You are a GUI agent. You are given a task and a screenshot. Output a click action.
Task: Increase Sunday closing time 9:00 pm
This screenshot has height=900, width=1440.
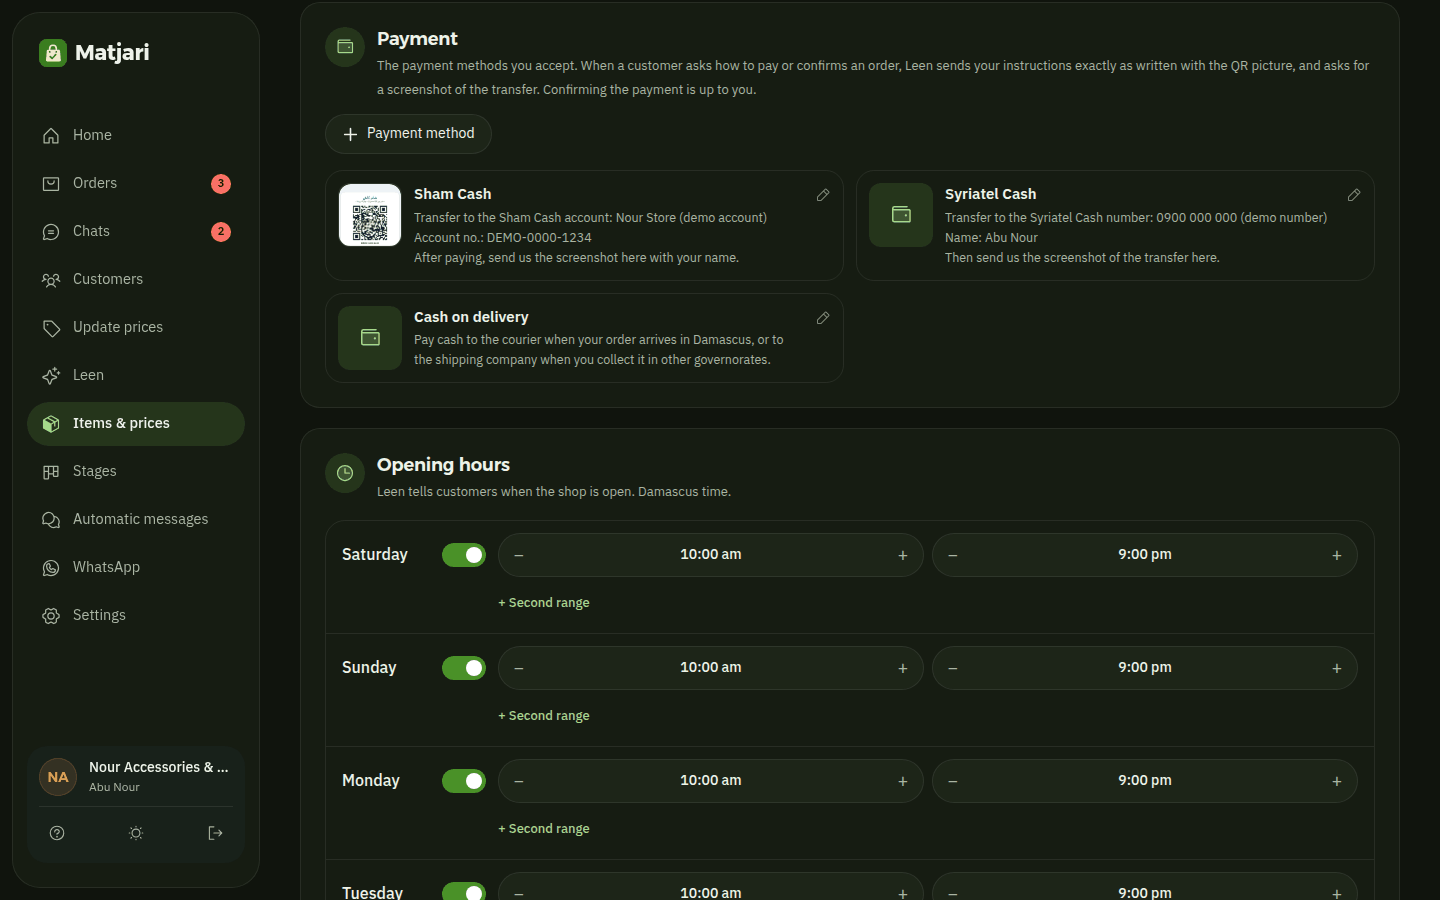coord(1337,668)
